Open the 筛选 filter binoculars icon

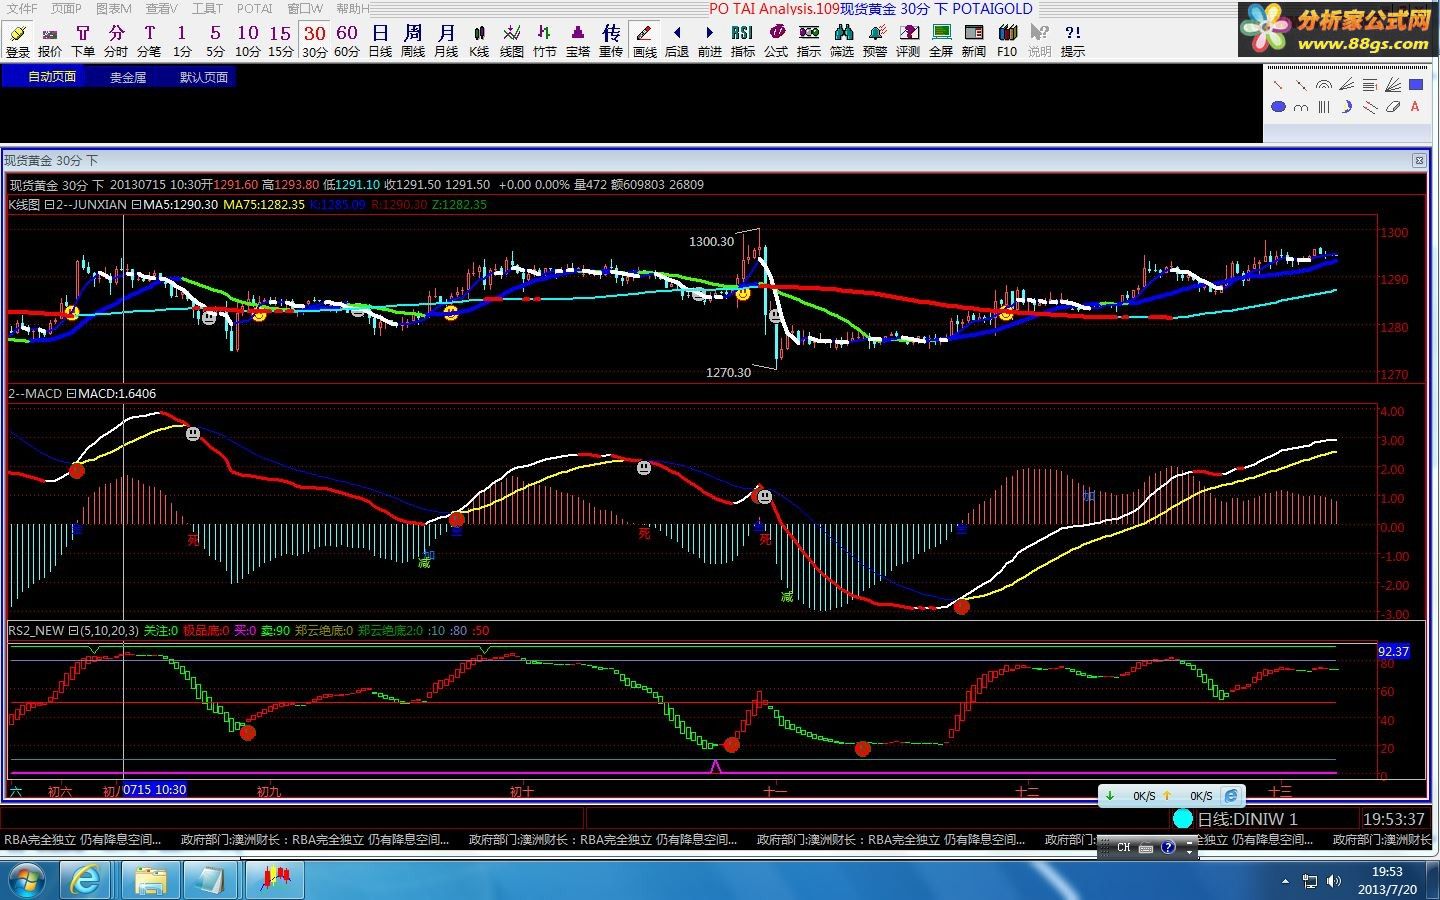pos(842,41)
